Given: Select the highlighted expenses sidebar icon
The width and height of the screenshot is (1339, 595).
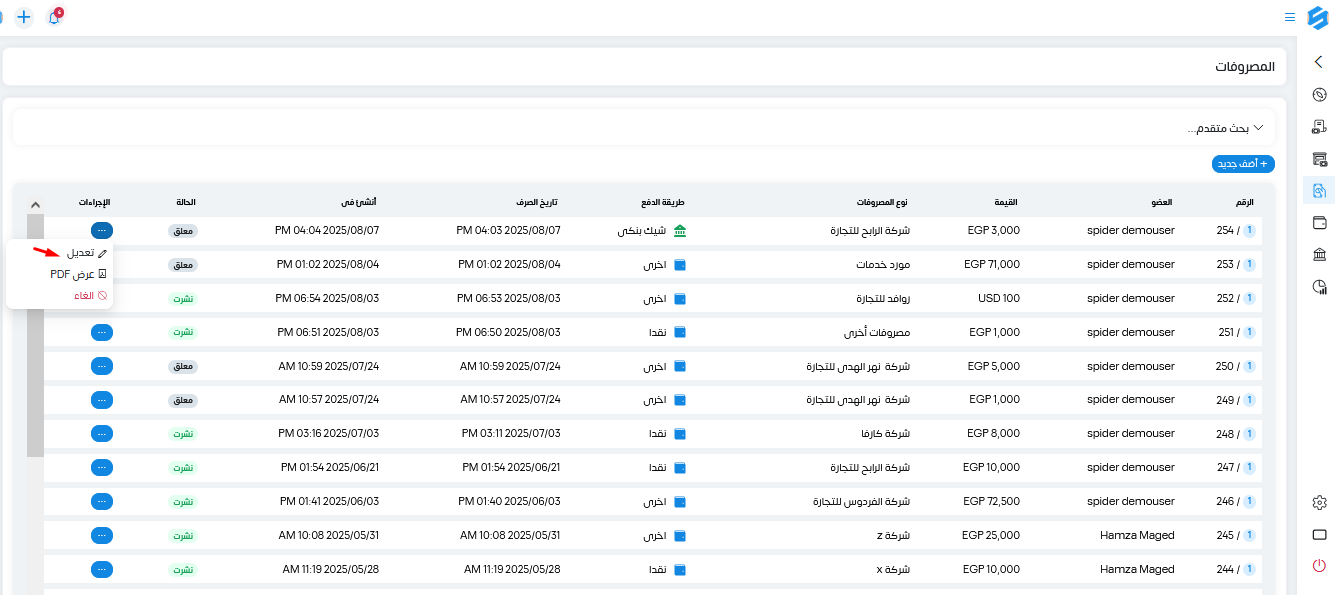Looking at the screenshot, I should [1319, 190].
